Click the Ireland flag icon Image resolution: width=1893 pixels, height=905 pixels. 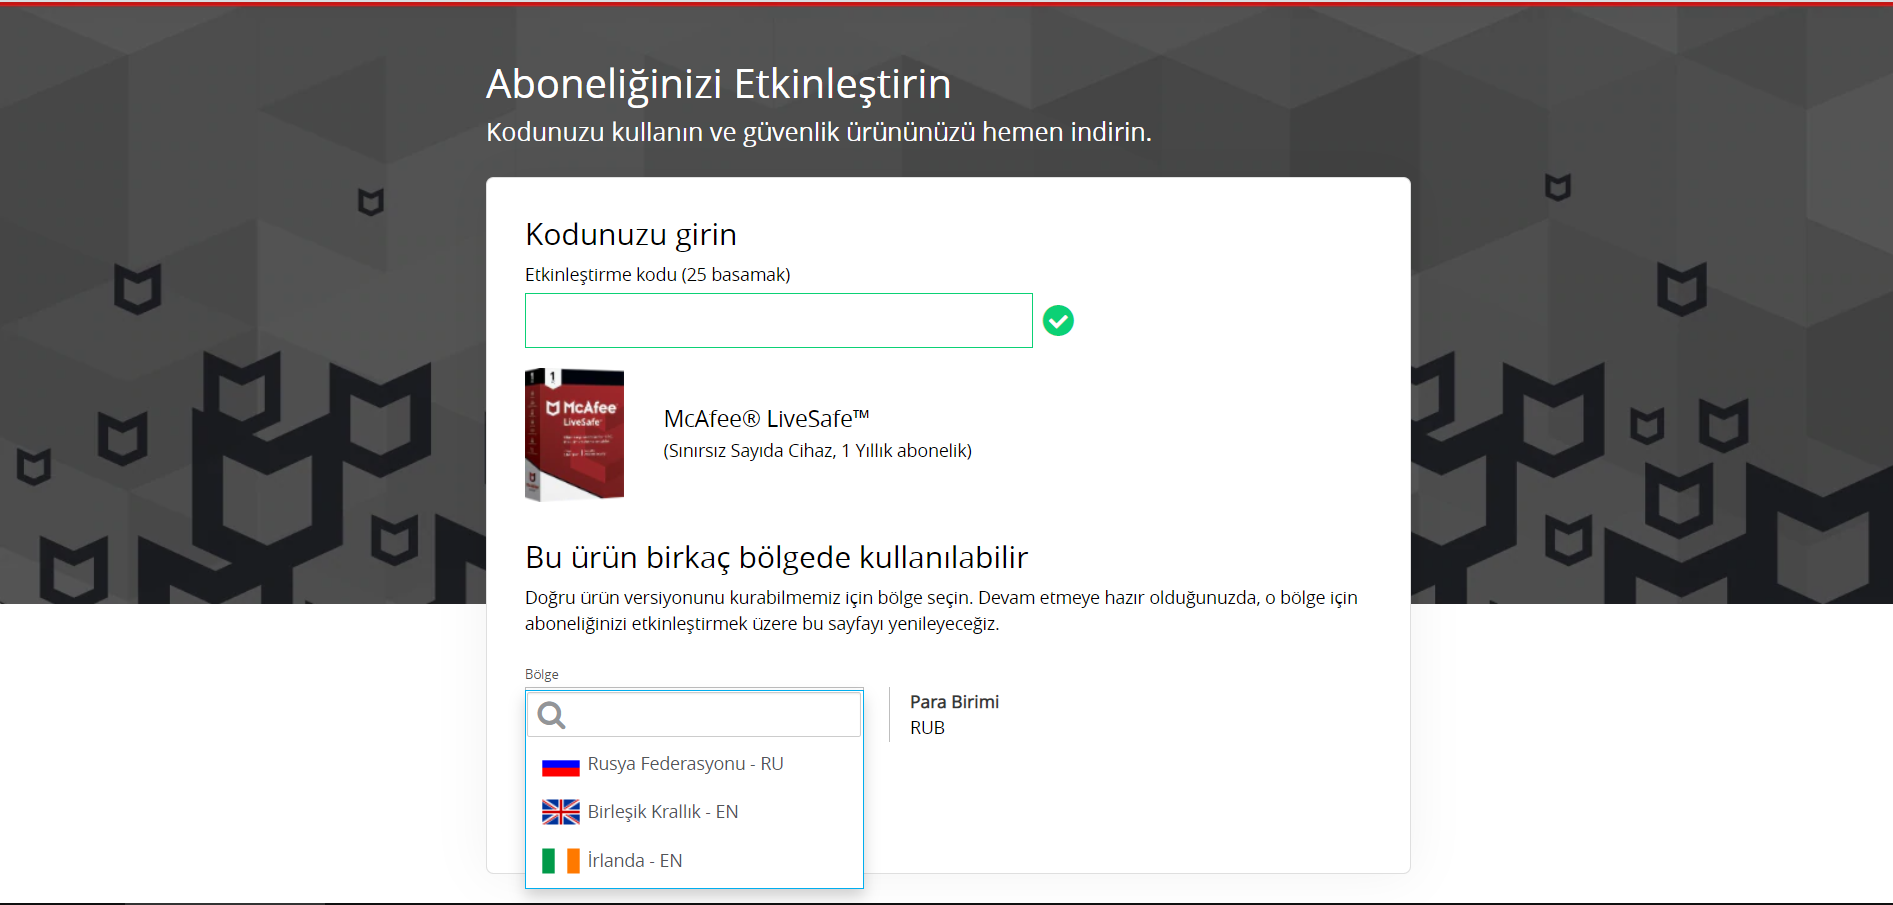click(560, 861)
